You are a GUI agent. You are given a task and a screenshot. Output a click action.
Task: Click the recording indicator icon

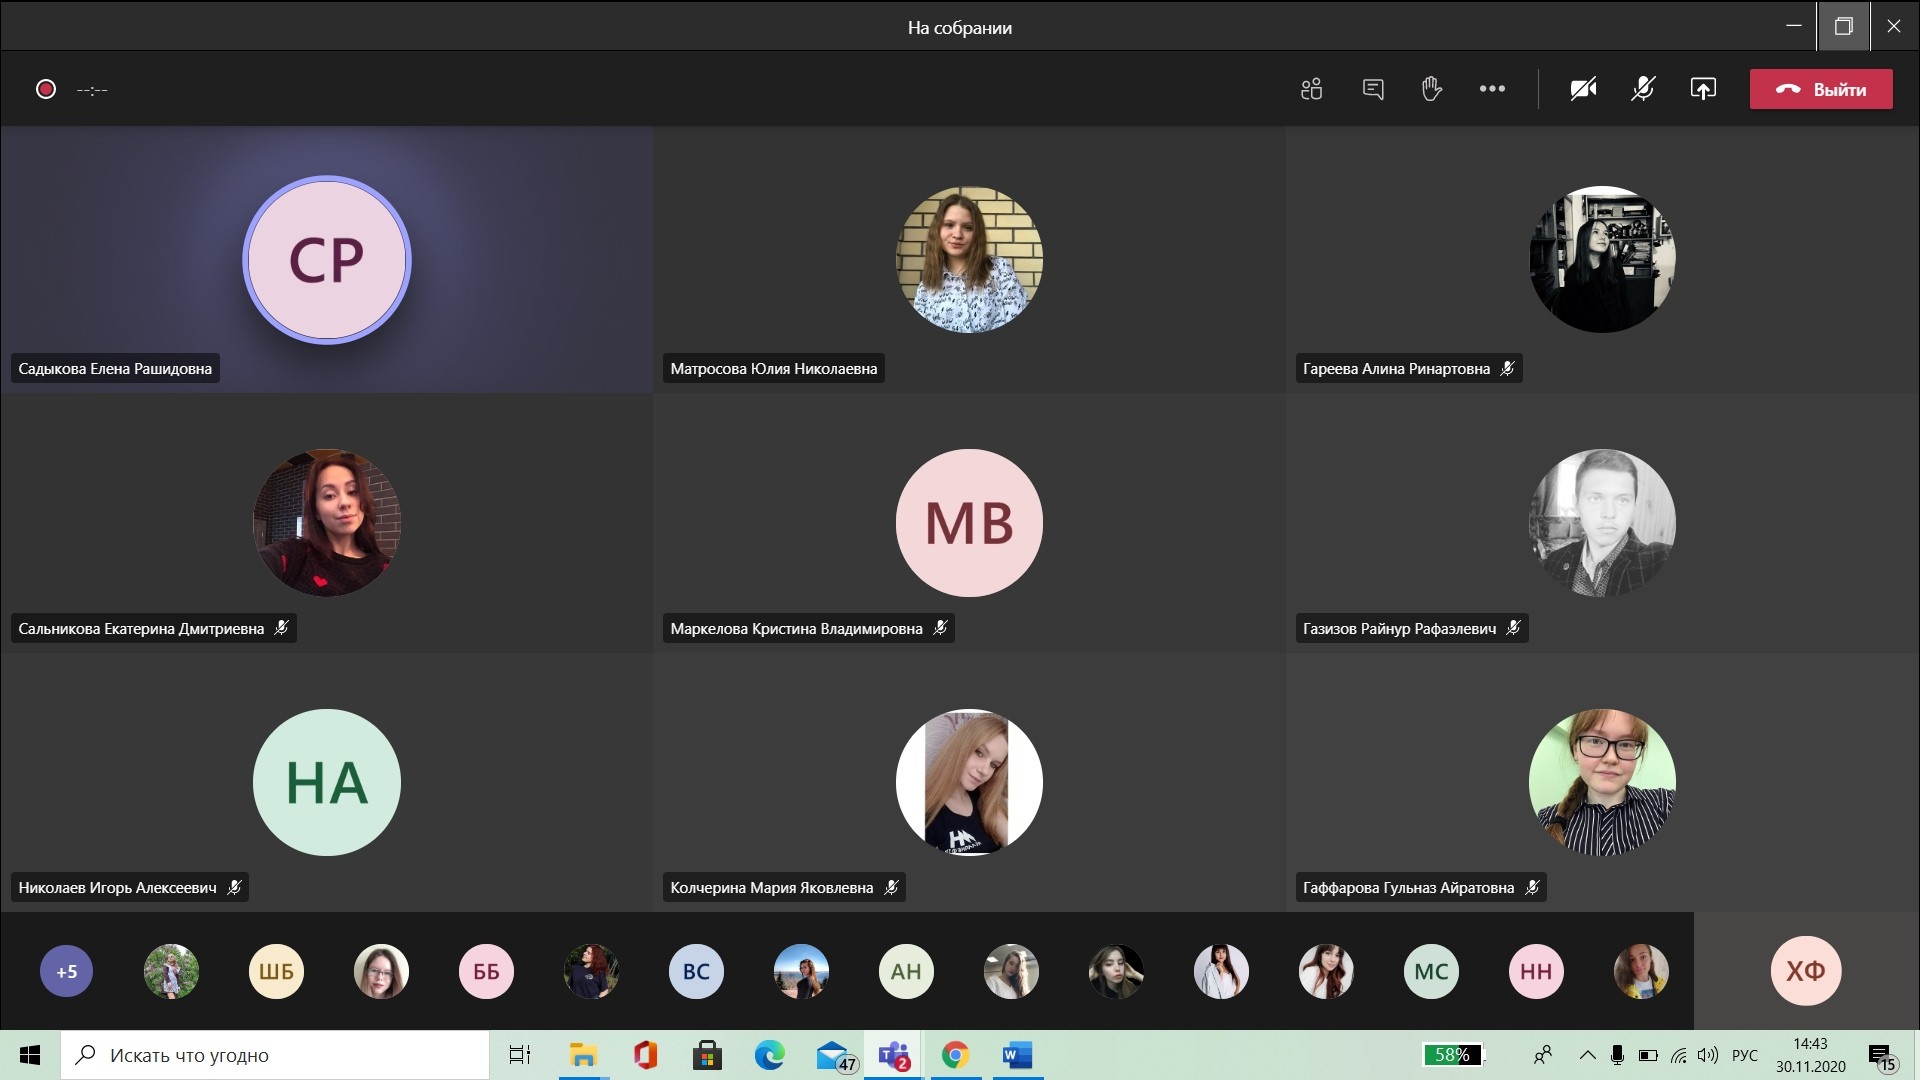point(46,89)
